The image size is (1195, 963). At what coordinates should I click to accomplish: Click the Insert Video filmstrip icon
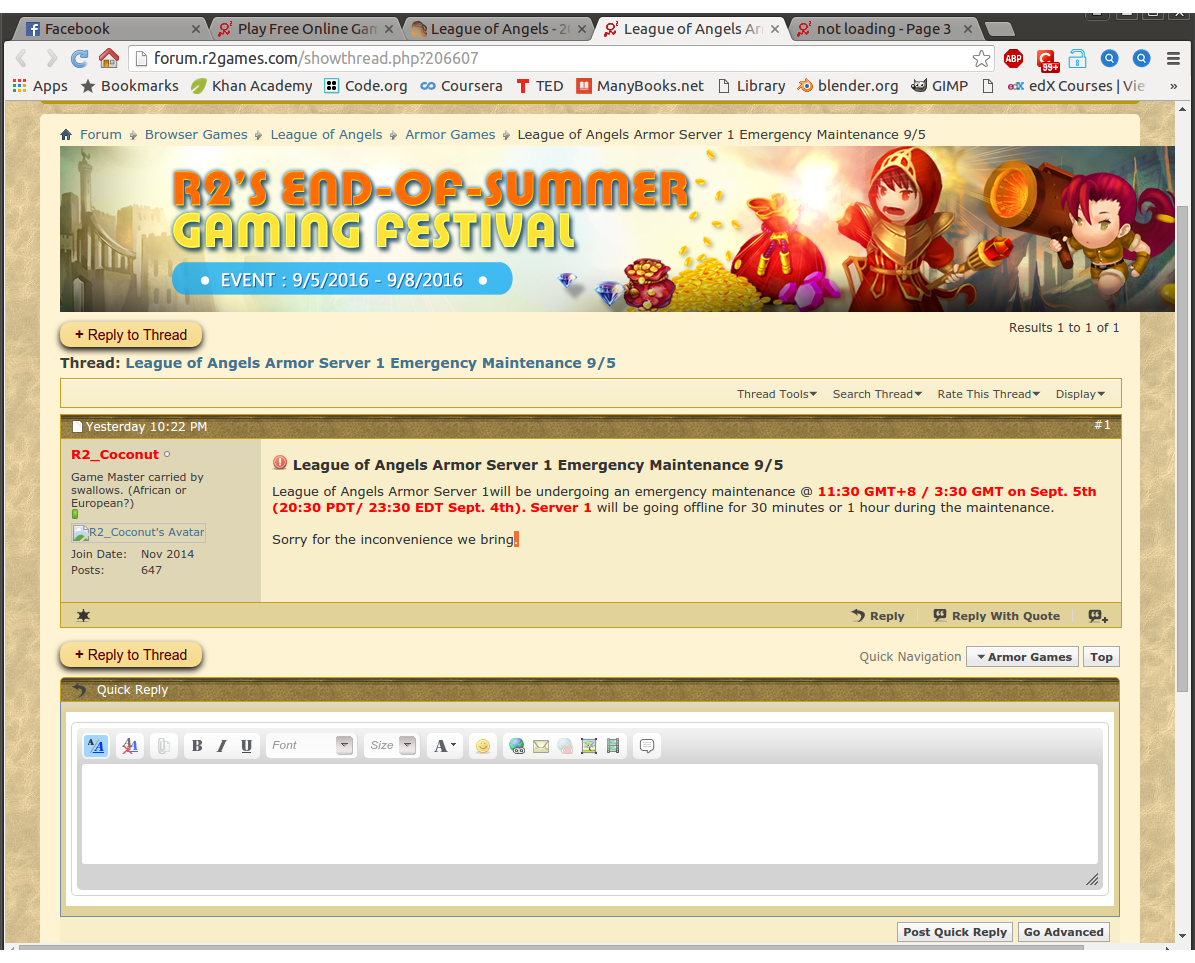pyautogui.click(x=613, y=746)
